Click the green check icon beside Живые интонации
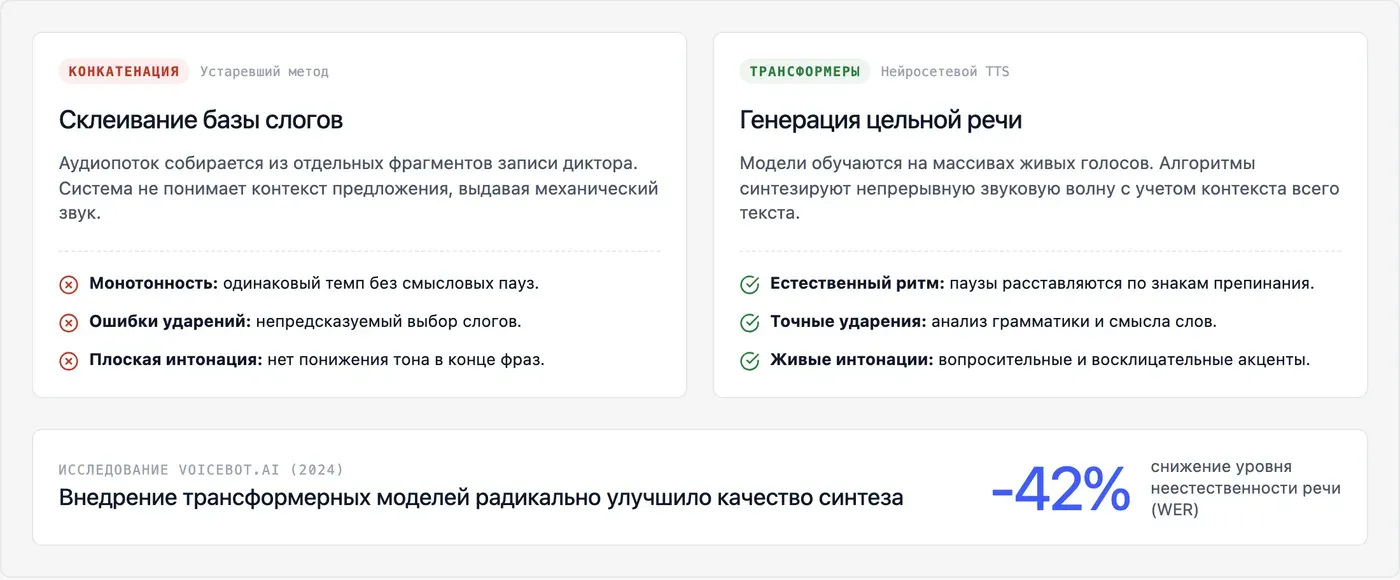The height and width of the screenshot is (580, 1400). click(749, 361)
